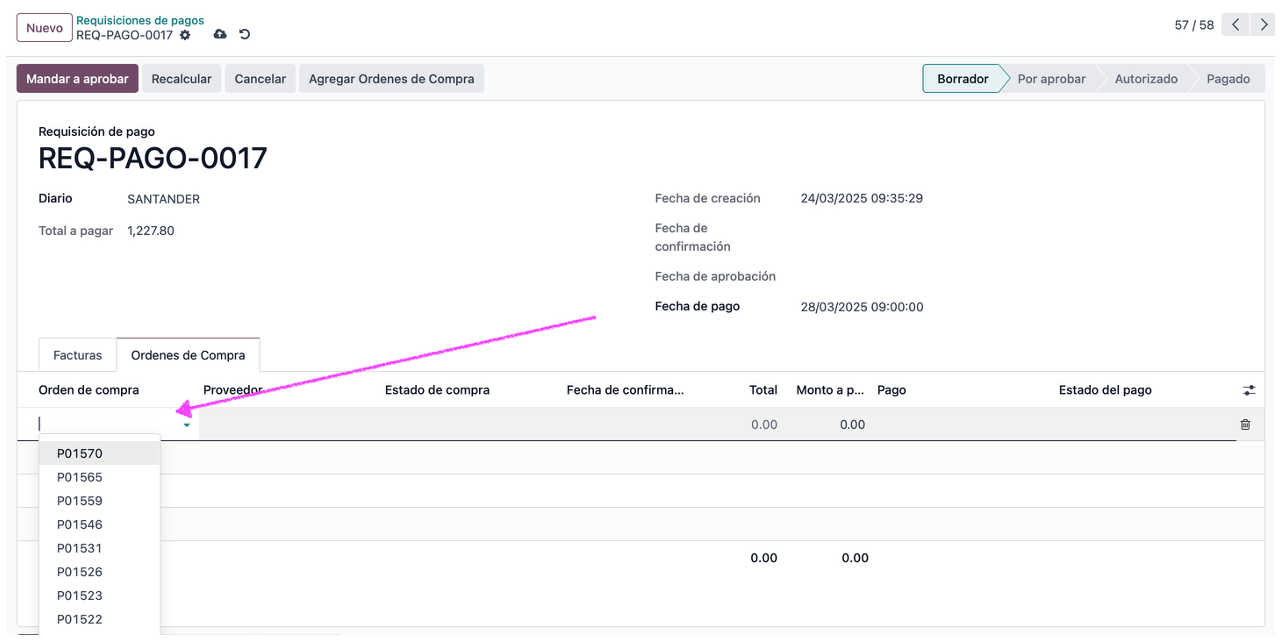The height and width of the screenshot is (643, 1281).
Task: Sort by Fecha de confirma... column header
Action: tap(625, 390)
